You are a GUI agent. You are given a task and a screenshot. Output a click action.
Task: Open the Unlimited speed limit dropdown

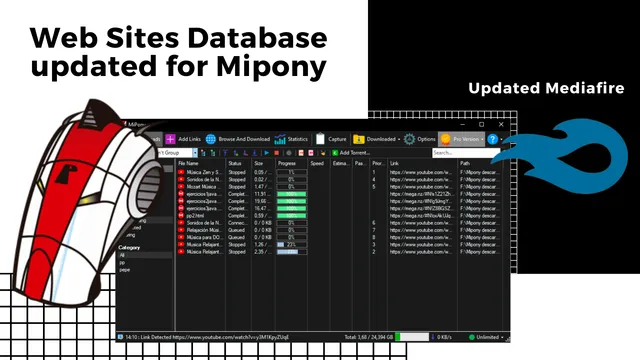(x=502, y=338)
